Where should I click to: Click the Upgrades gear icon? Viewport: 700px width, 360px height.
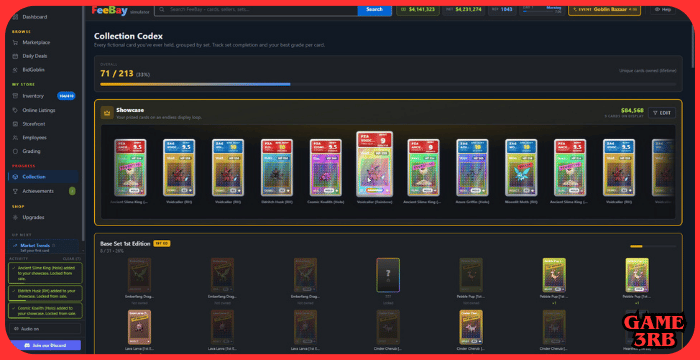click(x=15, y=218)
